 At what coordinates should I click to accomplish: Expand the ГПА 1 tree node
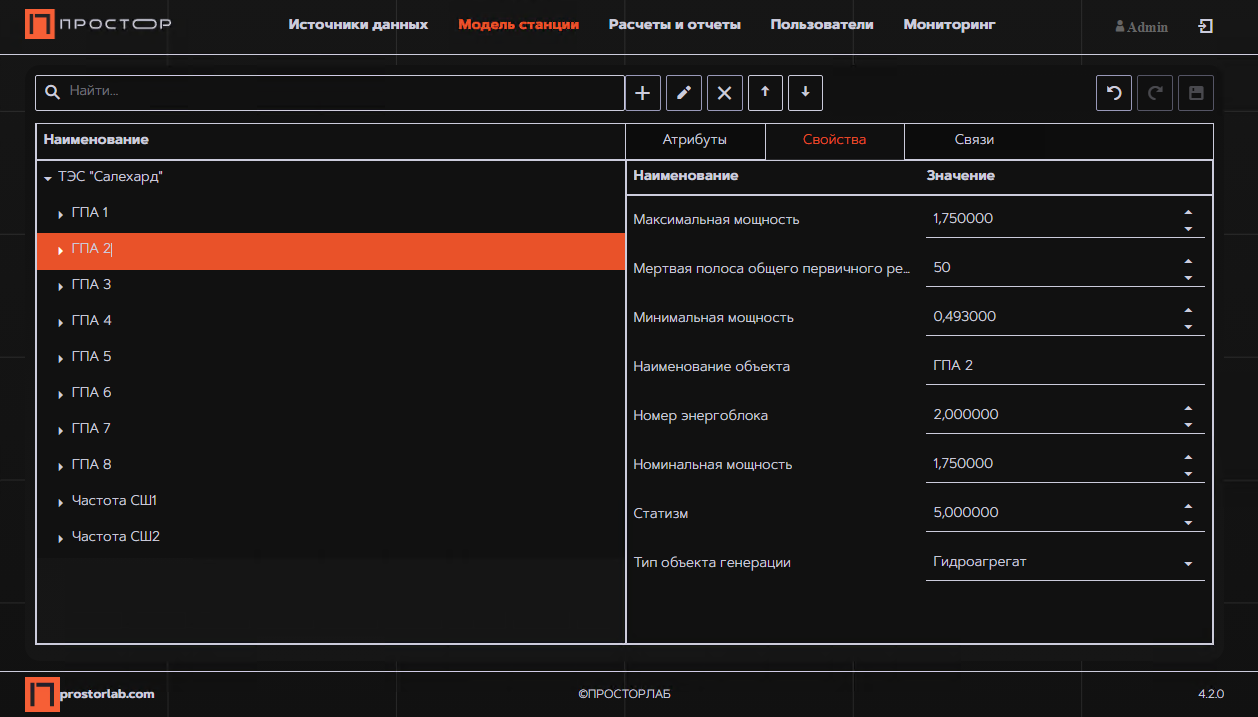click(x=61, y=214)
